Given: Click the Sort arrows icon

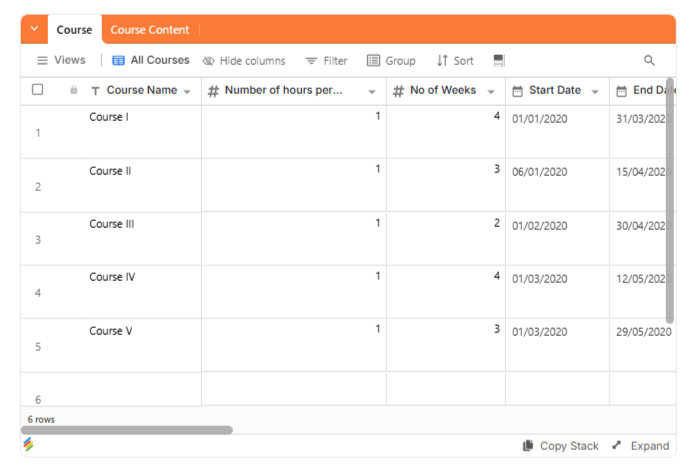Looking at the screenshot, I should (442, 60).
